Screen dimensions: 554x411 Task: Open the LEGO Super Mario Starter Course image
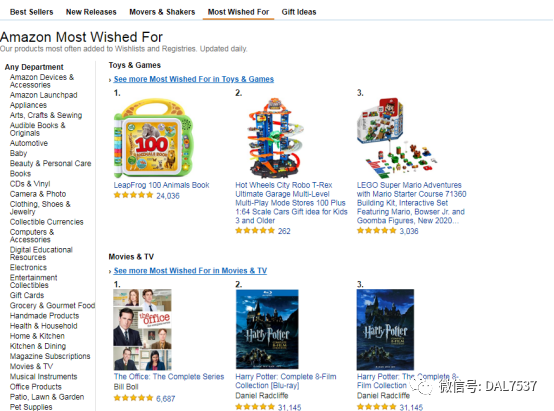[396, 138]
